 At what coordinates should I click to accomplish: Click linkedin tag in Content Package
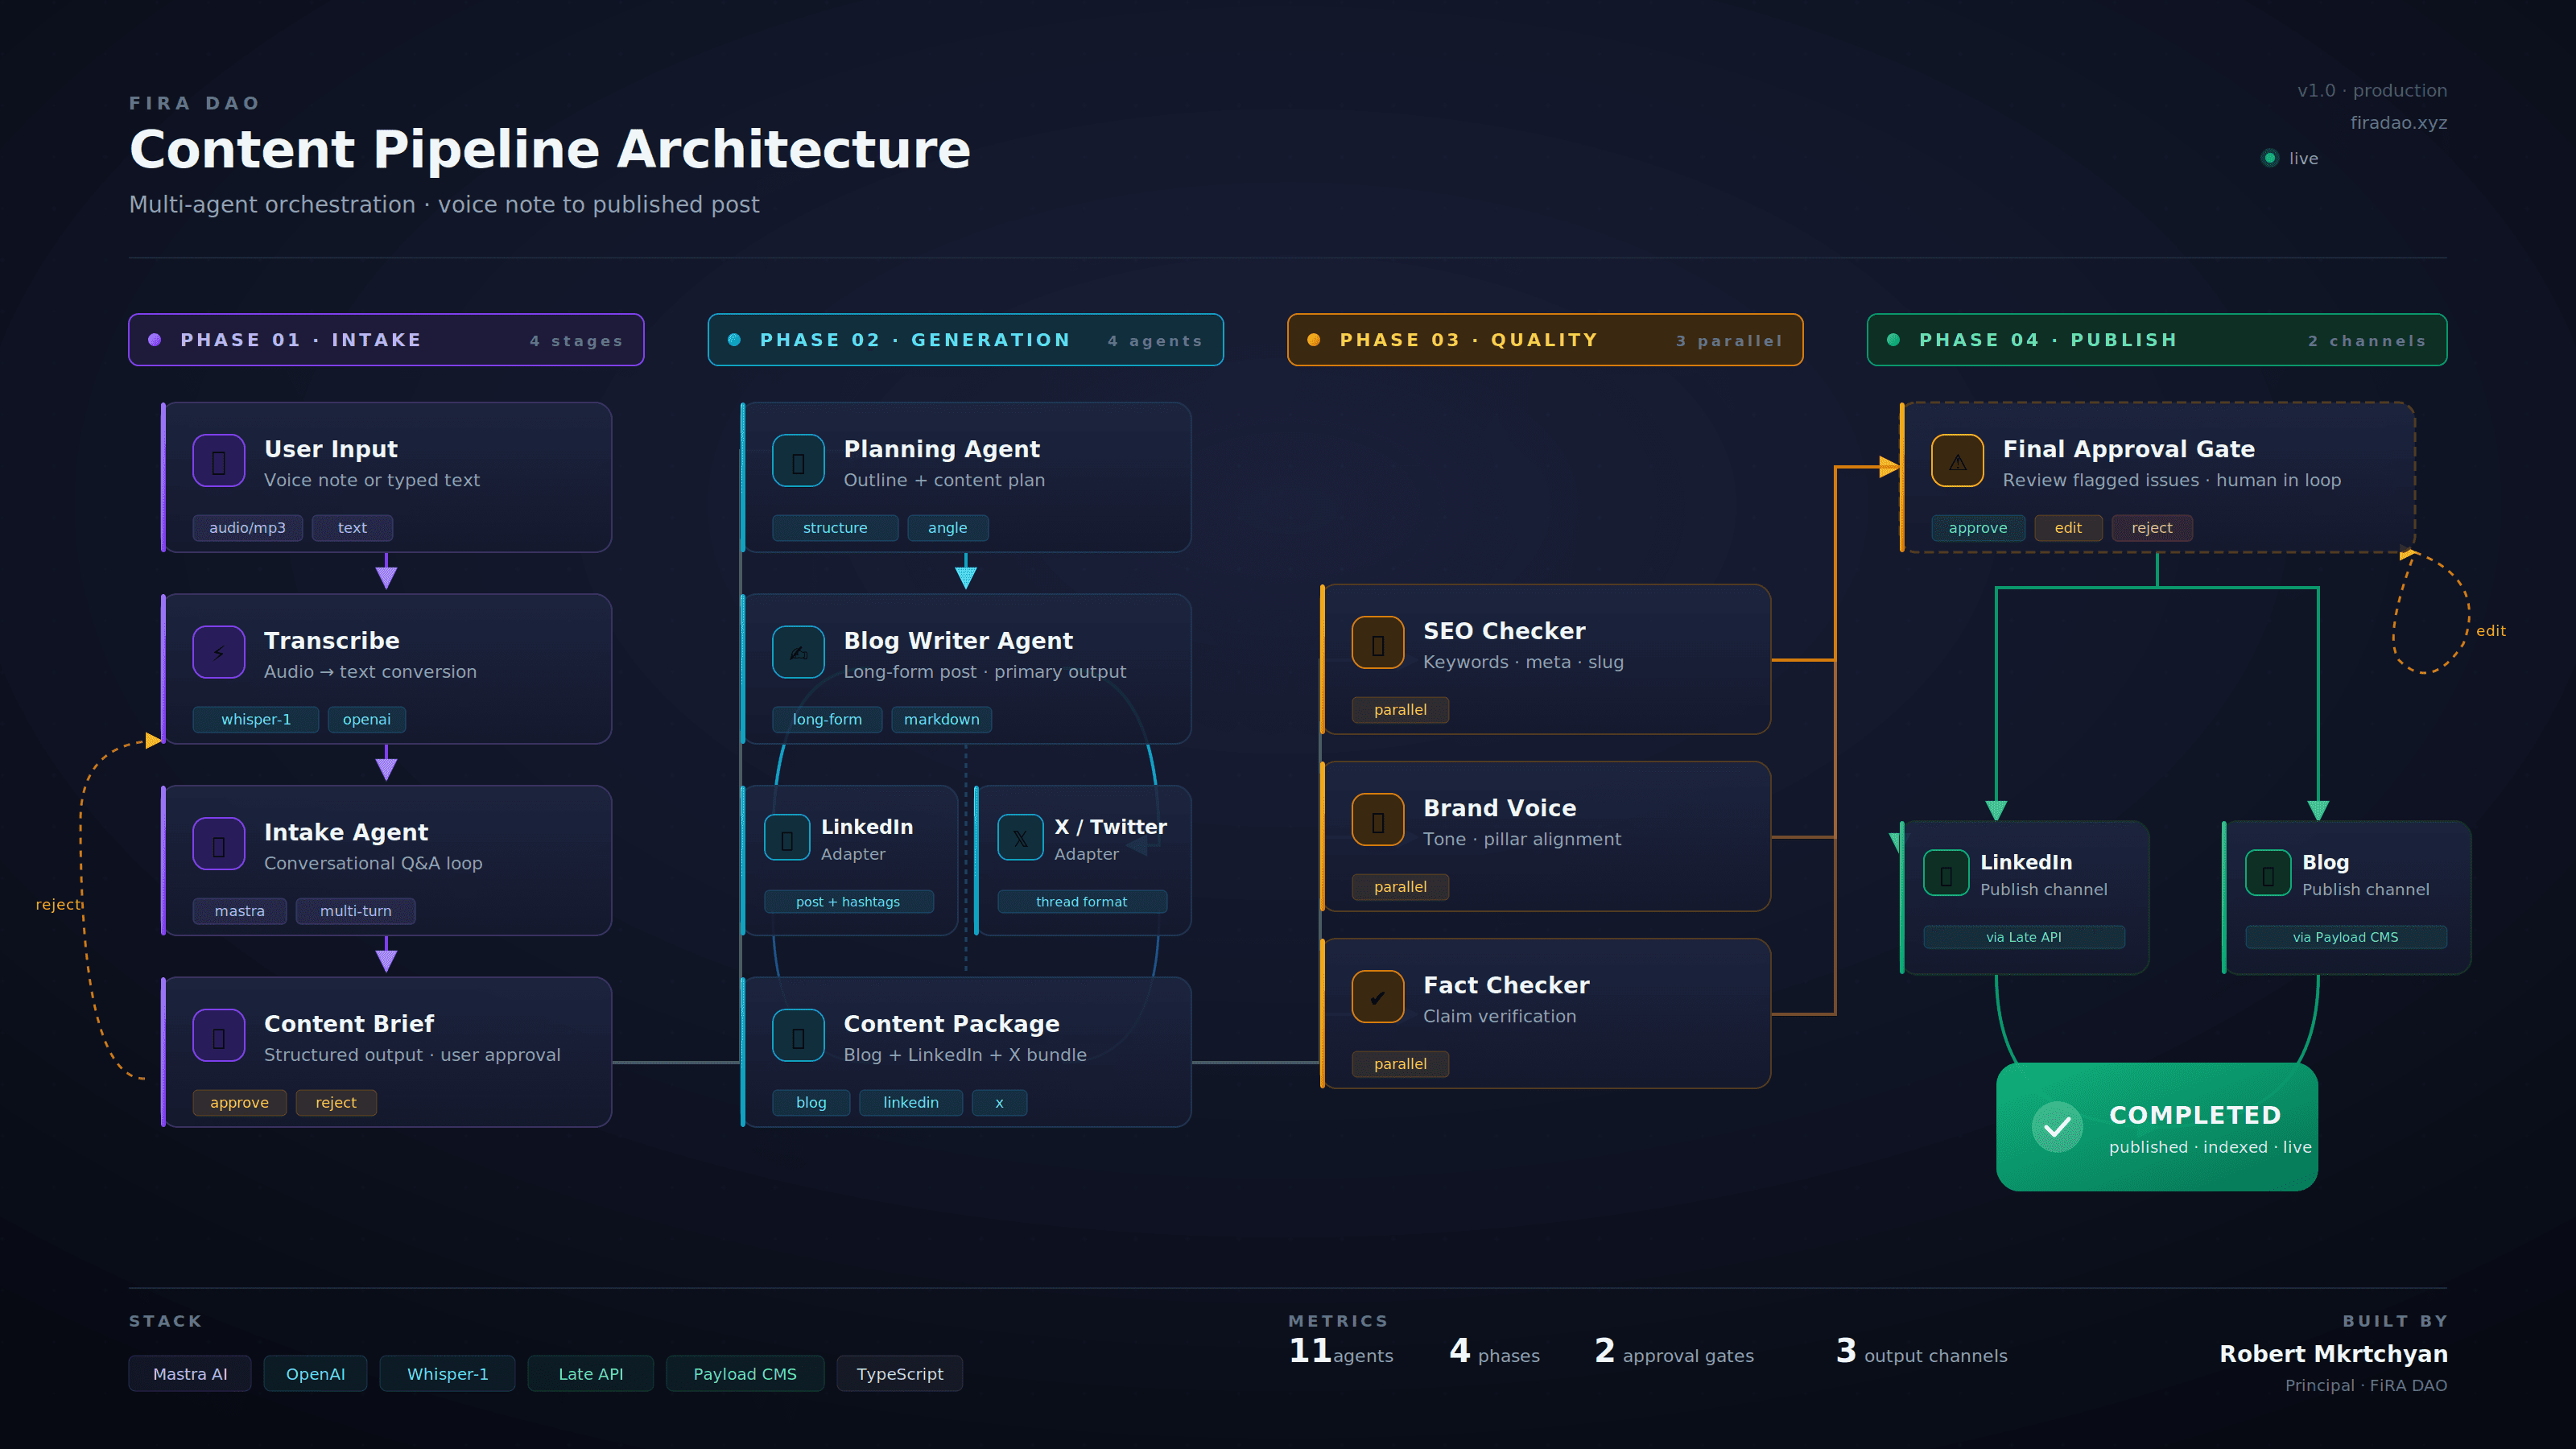coord(911,1102)
